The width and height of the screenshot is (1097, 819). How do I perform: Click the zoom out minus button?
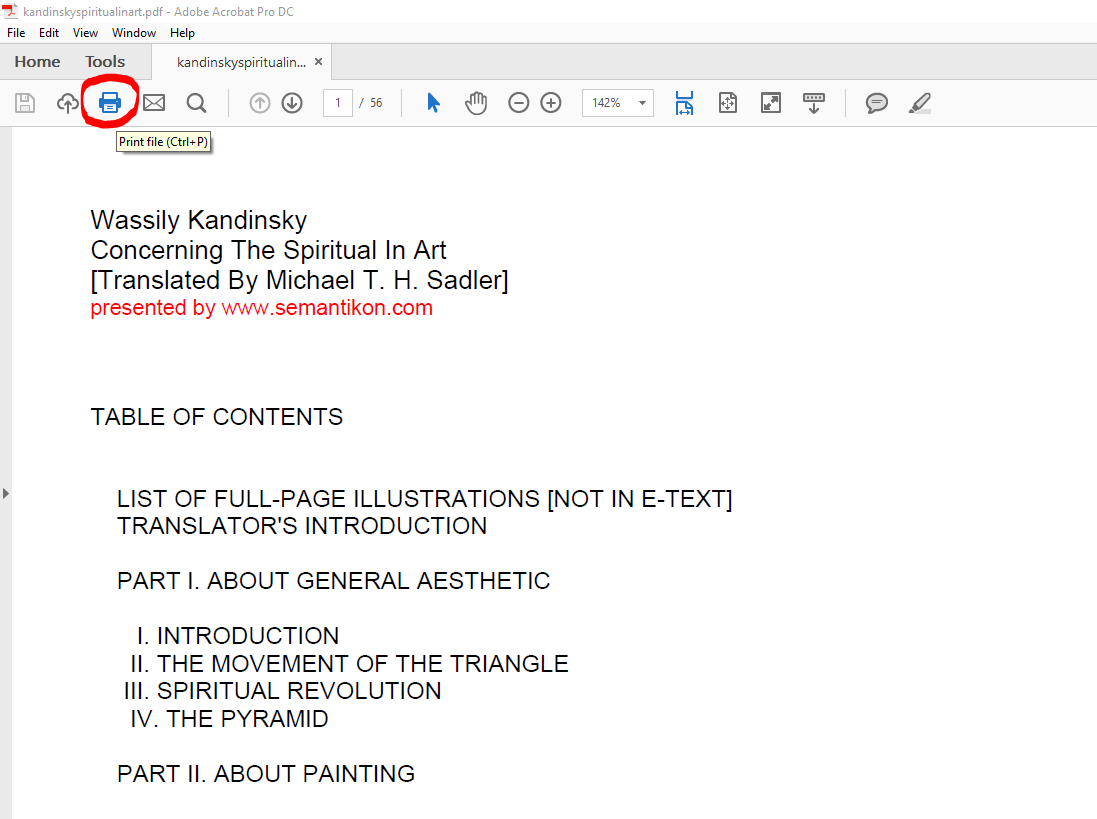point(518,103)
